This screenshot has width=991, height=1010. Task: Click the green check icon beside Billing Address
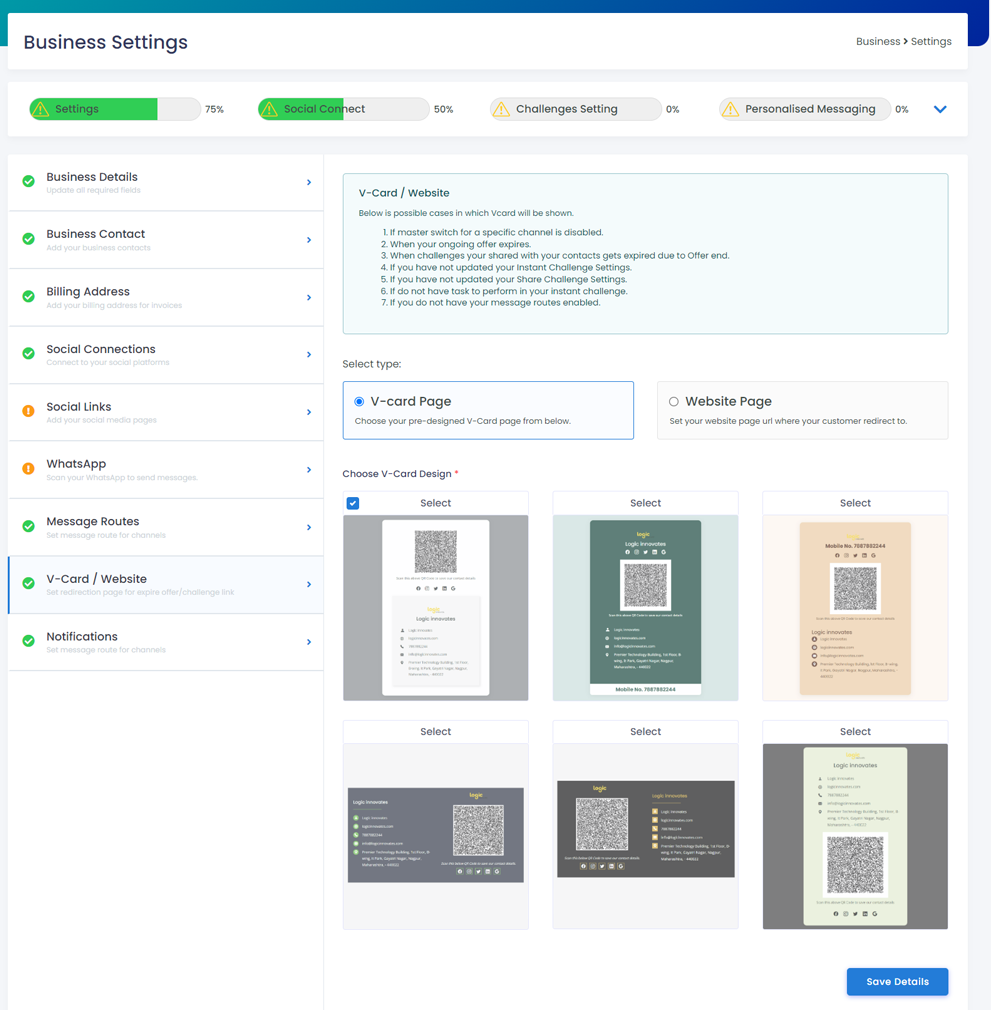[28, 296]
